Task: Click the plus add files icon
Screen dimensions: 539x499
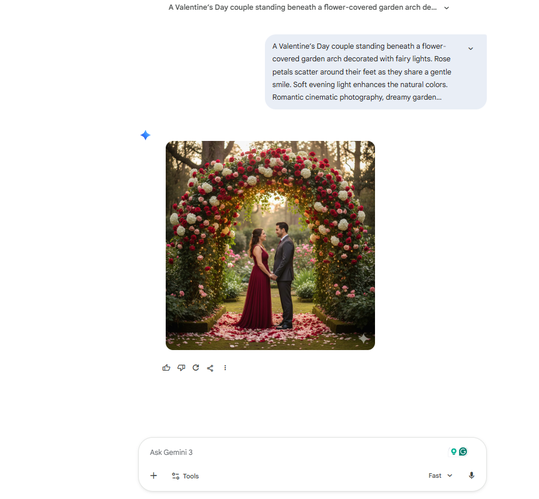Action: coord(154,476)
